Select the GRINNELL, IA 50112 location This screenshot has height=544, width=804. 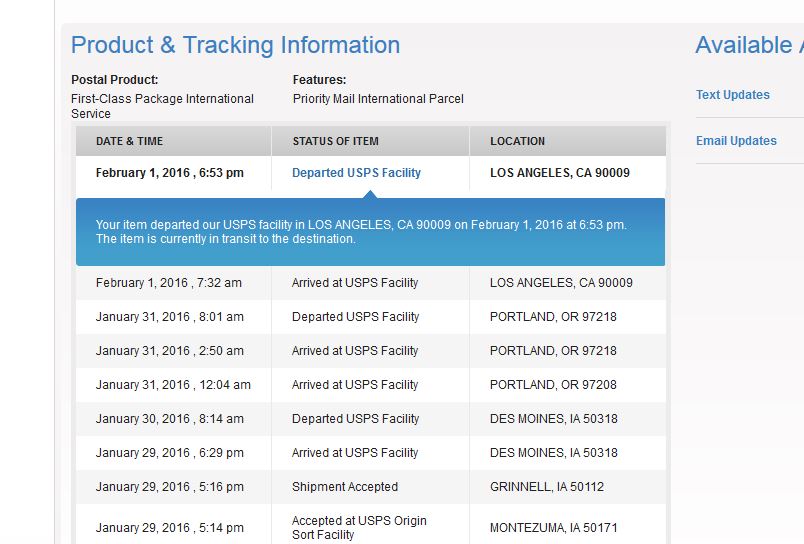[547, 487]
